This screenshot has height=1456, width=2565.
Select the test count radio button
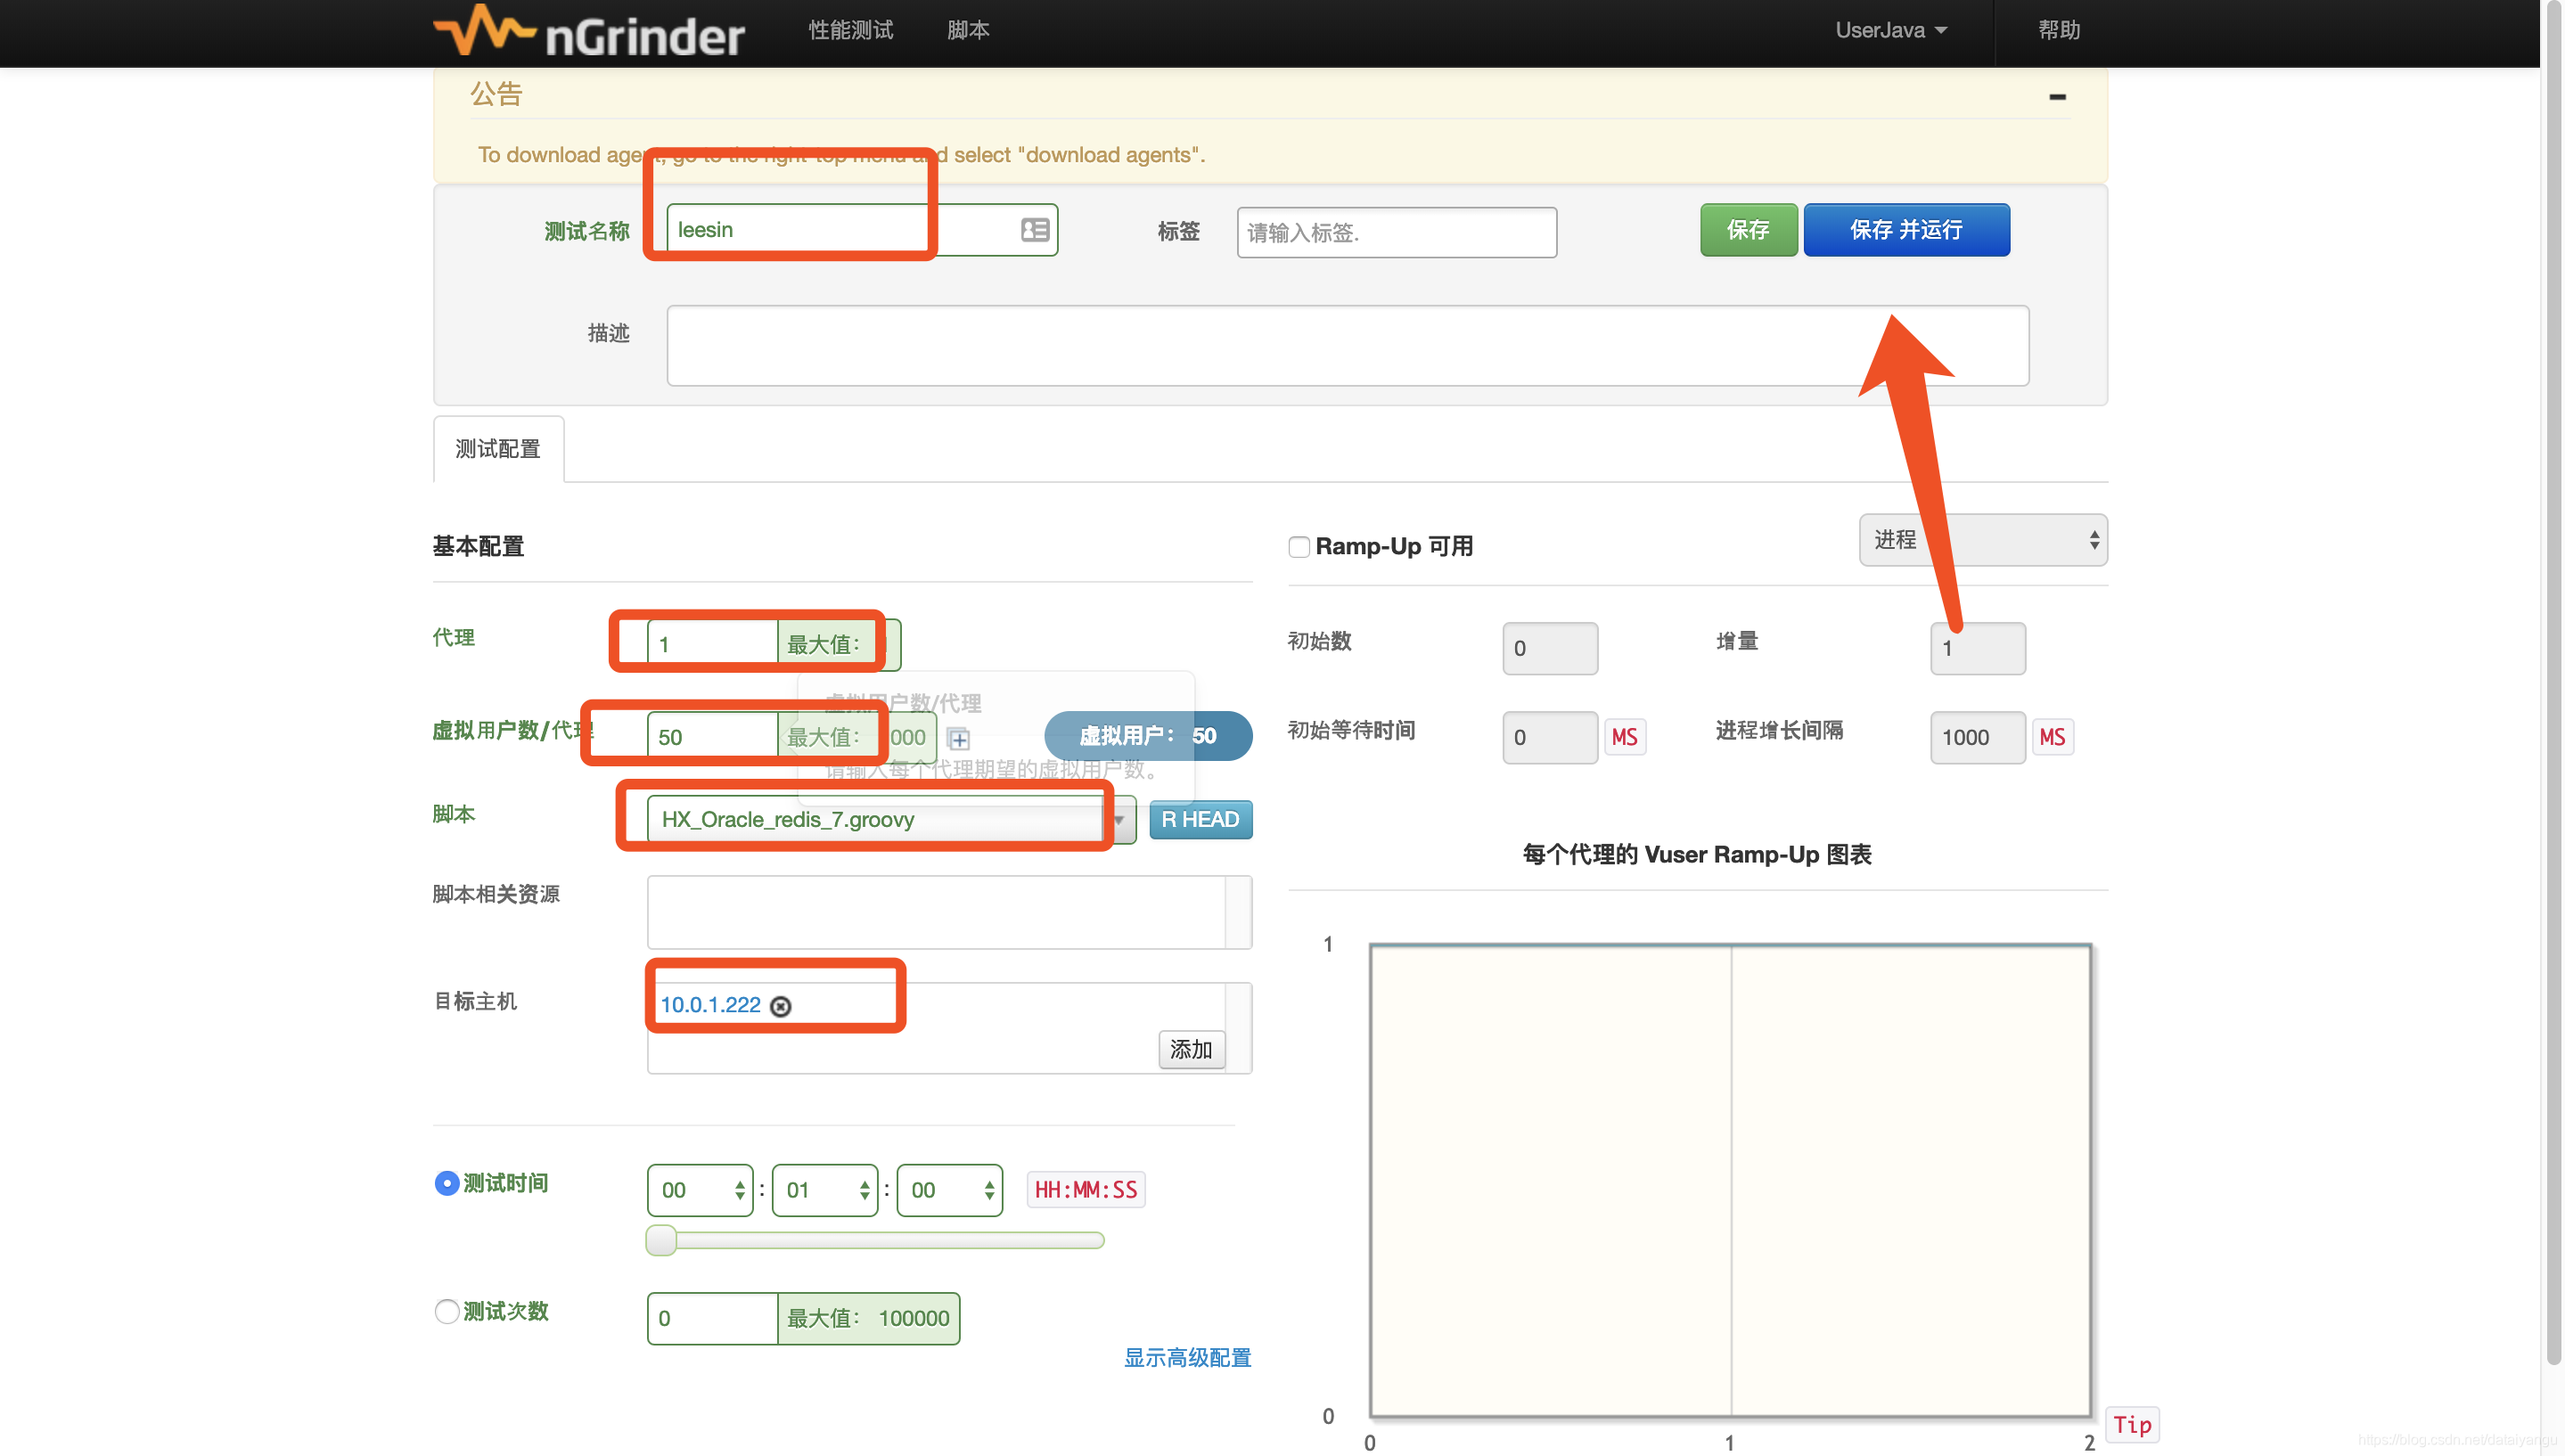coord(447,1311)
